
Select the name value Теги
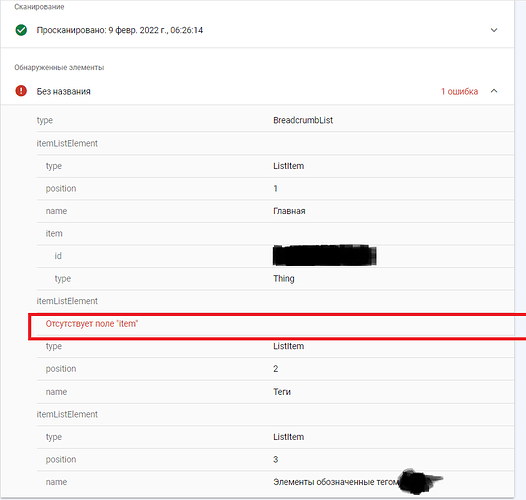pyautogui.click(x=282, y=392)
